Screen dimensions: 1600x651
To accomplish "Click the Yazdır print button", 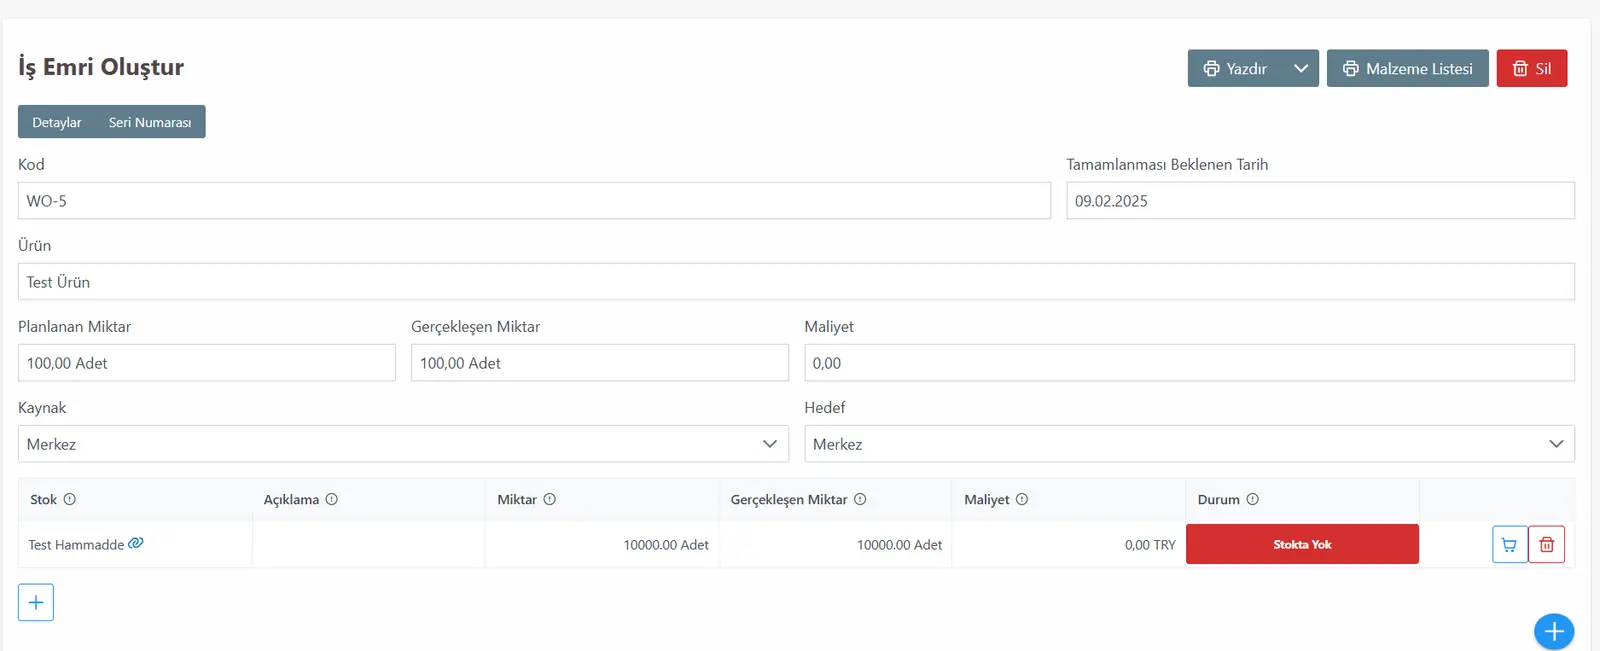I will point(1235,68).
